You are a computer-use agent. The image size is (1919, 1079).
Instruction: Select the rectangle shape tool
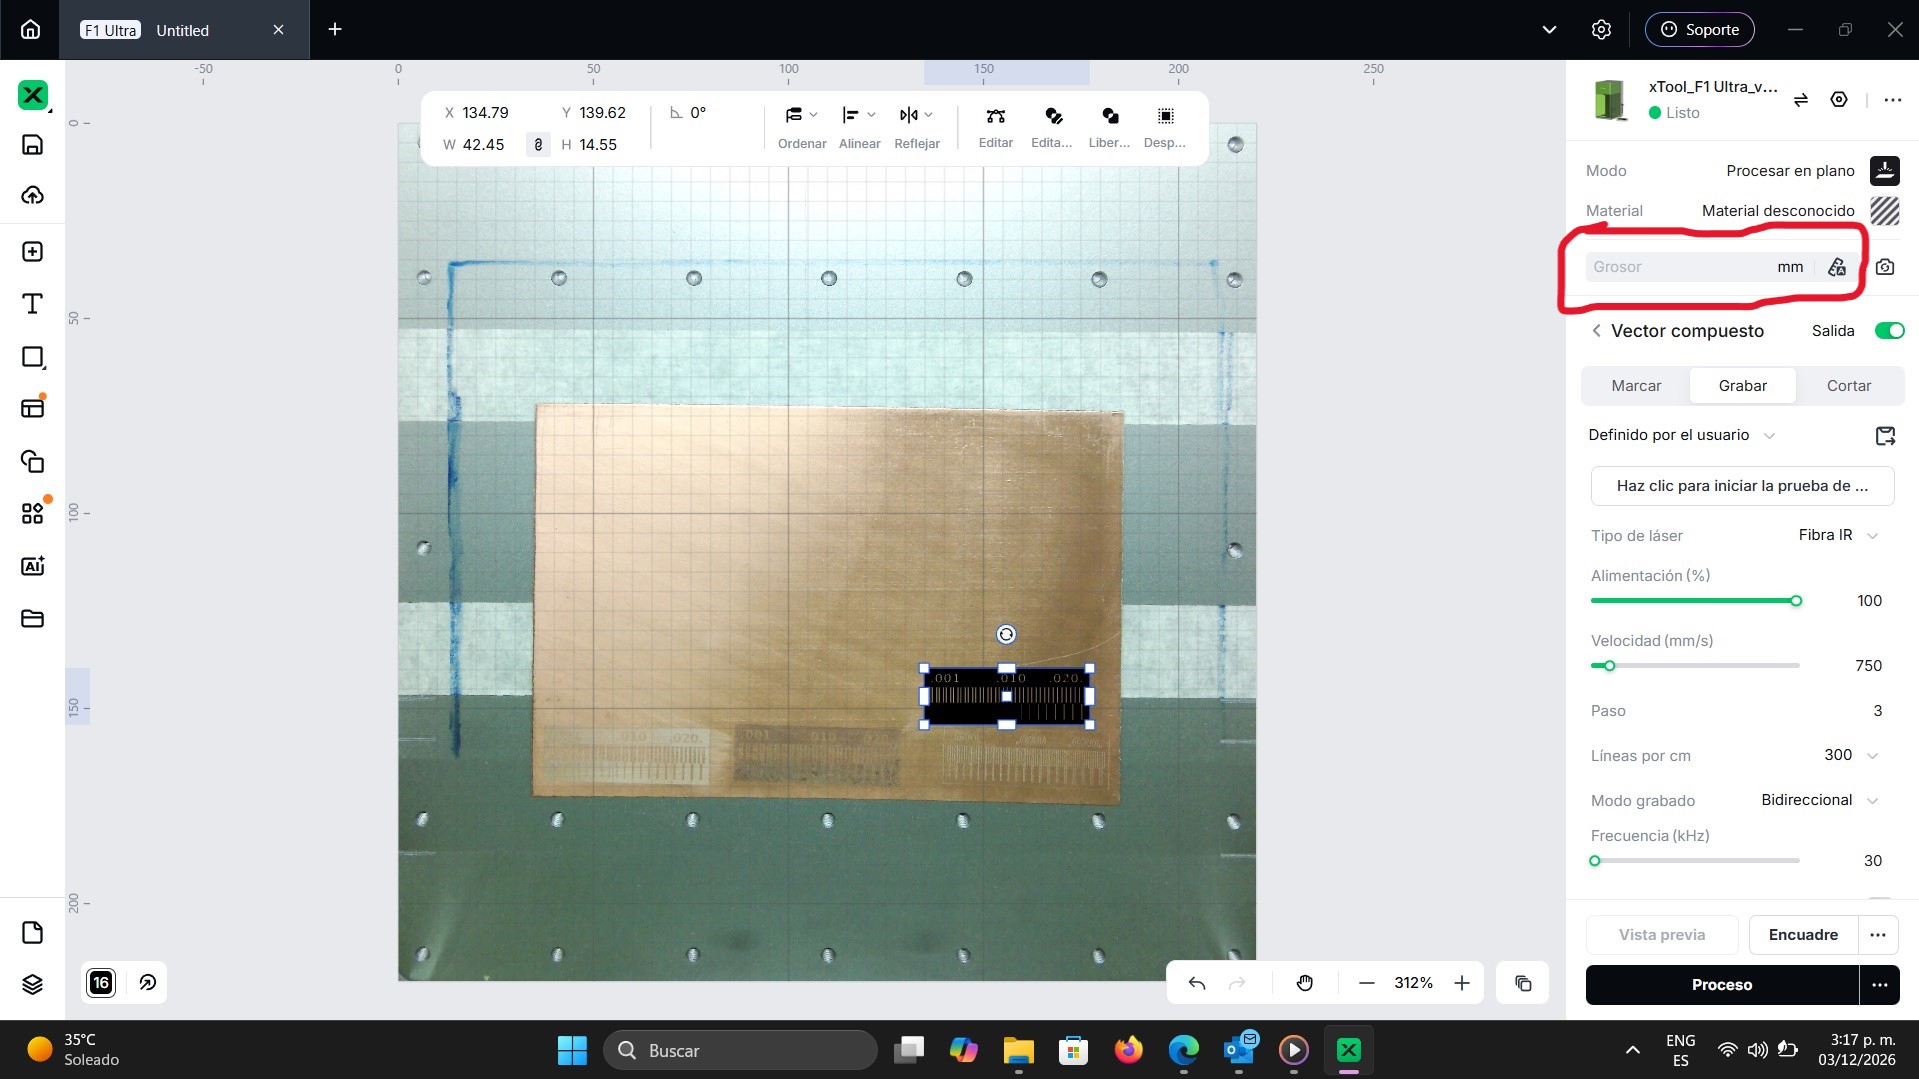(x=32, y=357)
